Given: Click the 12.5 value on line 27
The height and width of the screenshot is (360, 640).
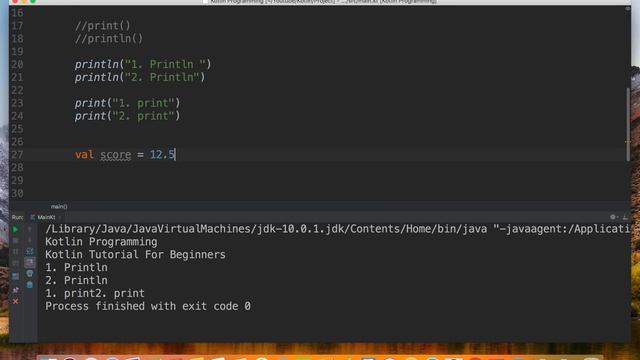Looking at the screenshot, I should click(x=162, y=155).
